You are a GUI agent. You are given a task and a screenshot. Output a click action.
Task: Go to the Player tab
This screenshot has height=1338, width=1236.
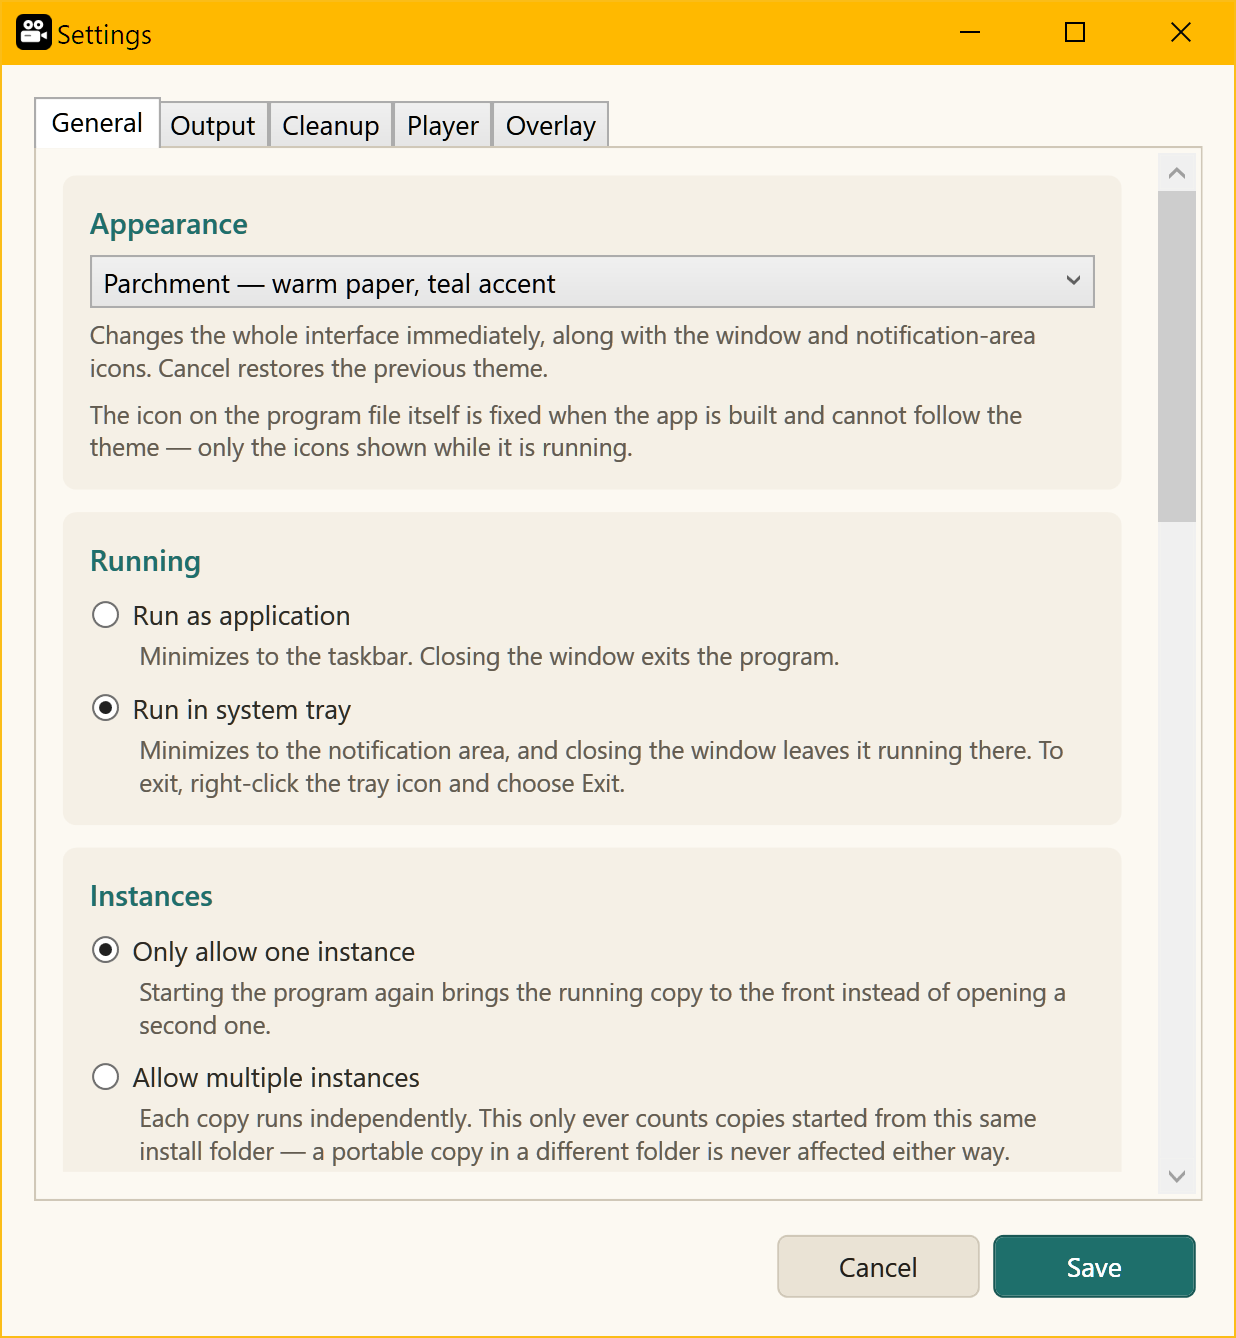443,125
